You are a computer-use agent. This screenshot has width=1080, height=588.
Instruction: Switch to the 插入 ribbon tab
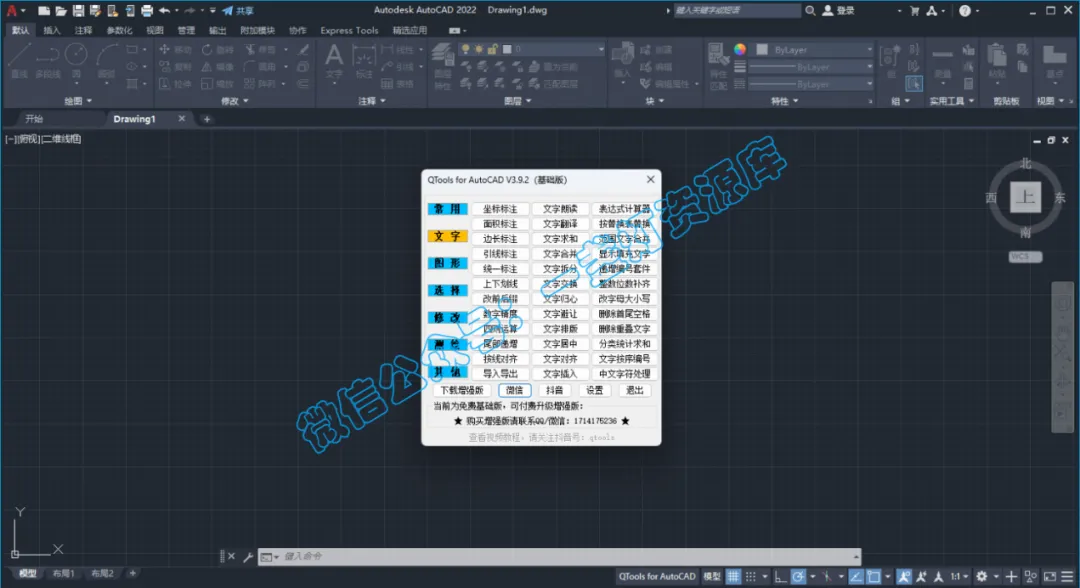point(52,30)
